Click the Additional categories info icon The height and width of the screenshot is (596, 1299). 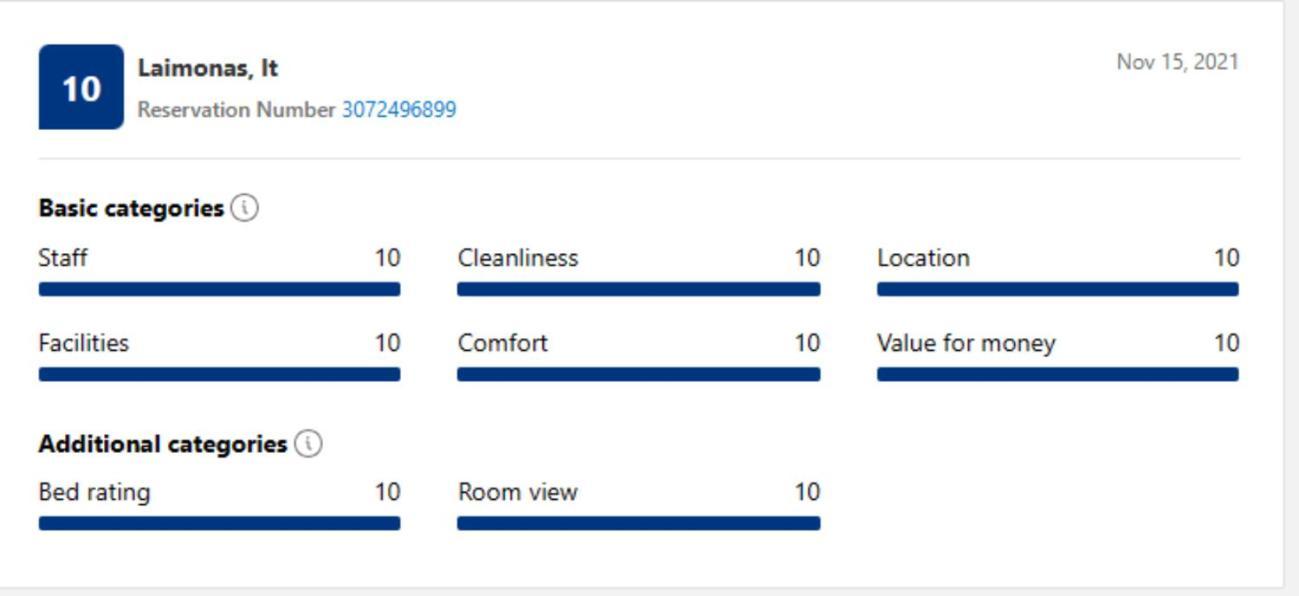tap(309, 443)
